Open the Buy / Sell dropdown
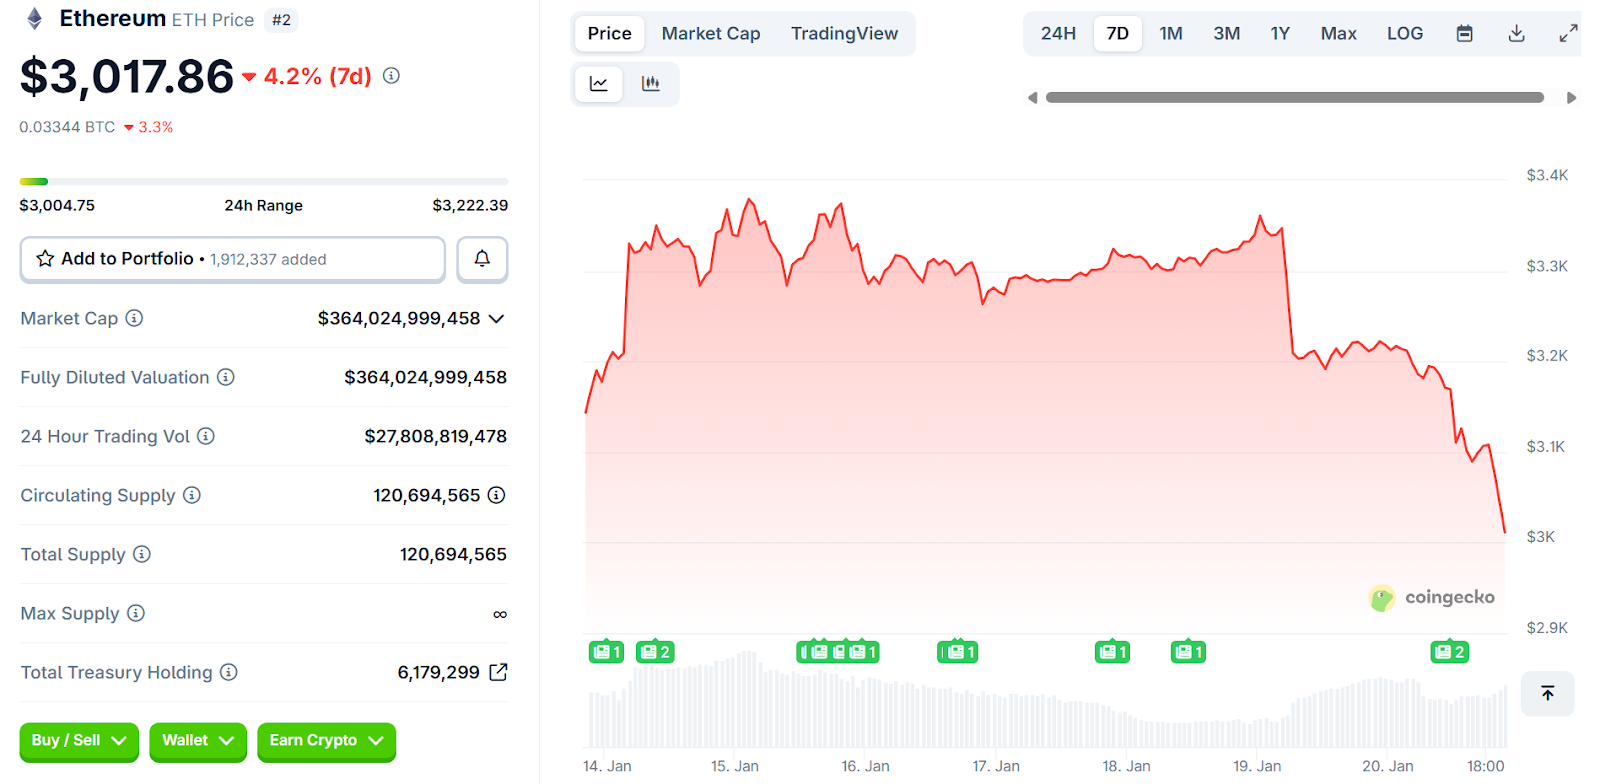The width and height of the screenshot is (1600, 784). [79, 741]
